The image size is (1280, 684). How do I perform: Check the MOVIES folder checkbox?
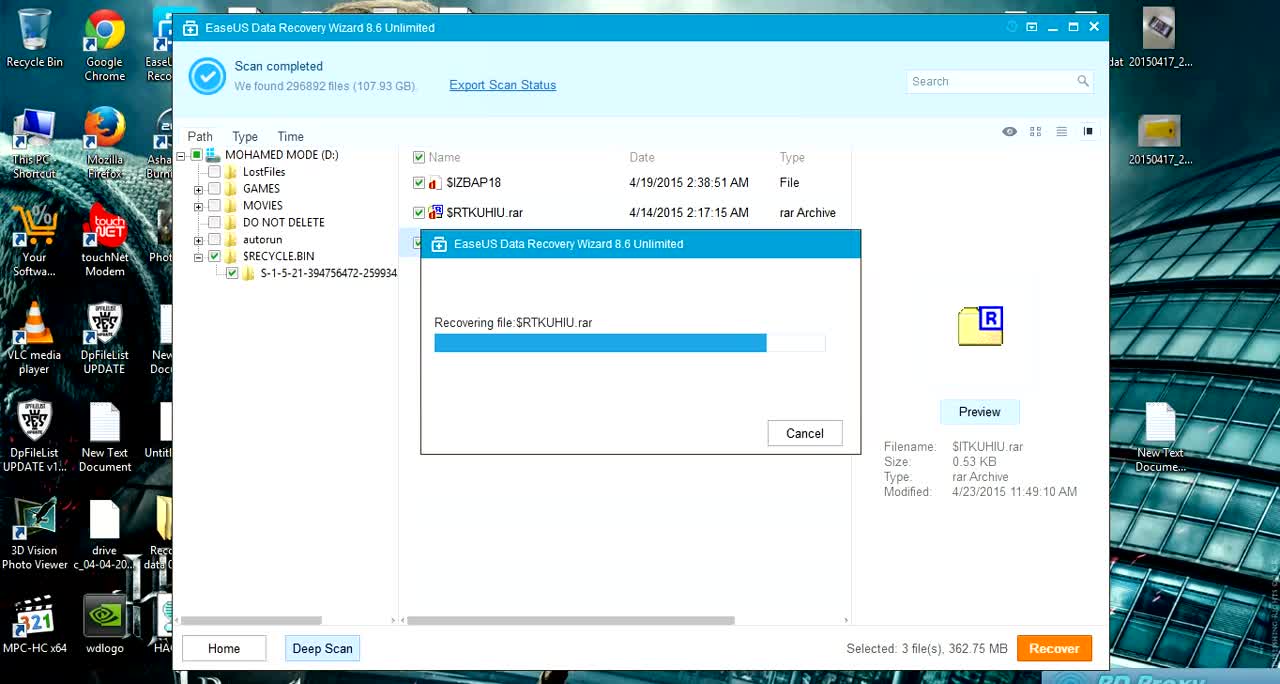(214, 206)
